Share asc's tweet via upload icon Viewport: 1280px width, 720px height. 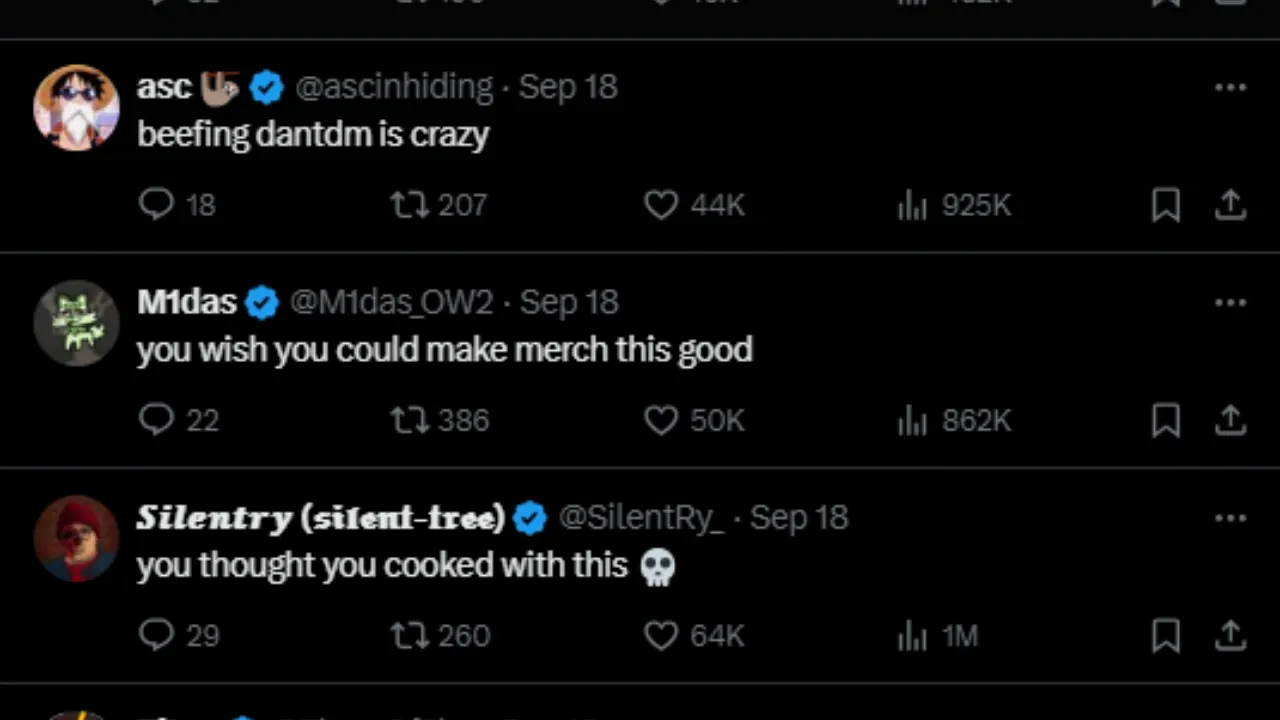pos(1230,205)
